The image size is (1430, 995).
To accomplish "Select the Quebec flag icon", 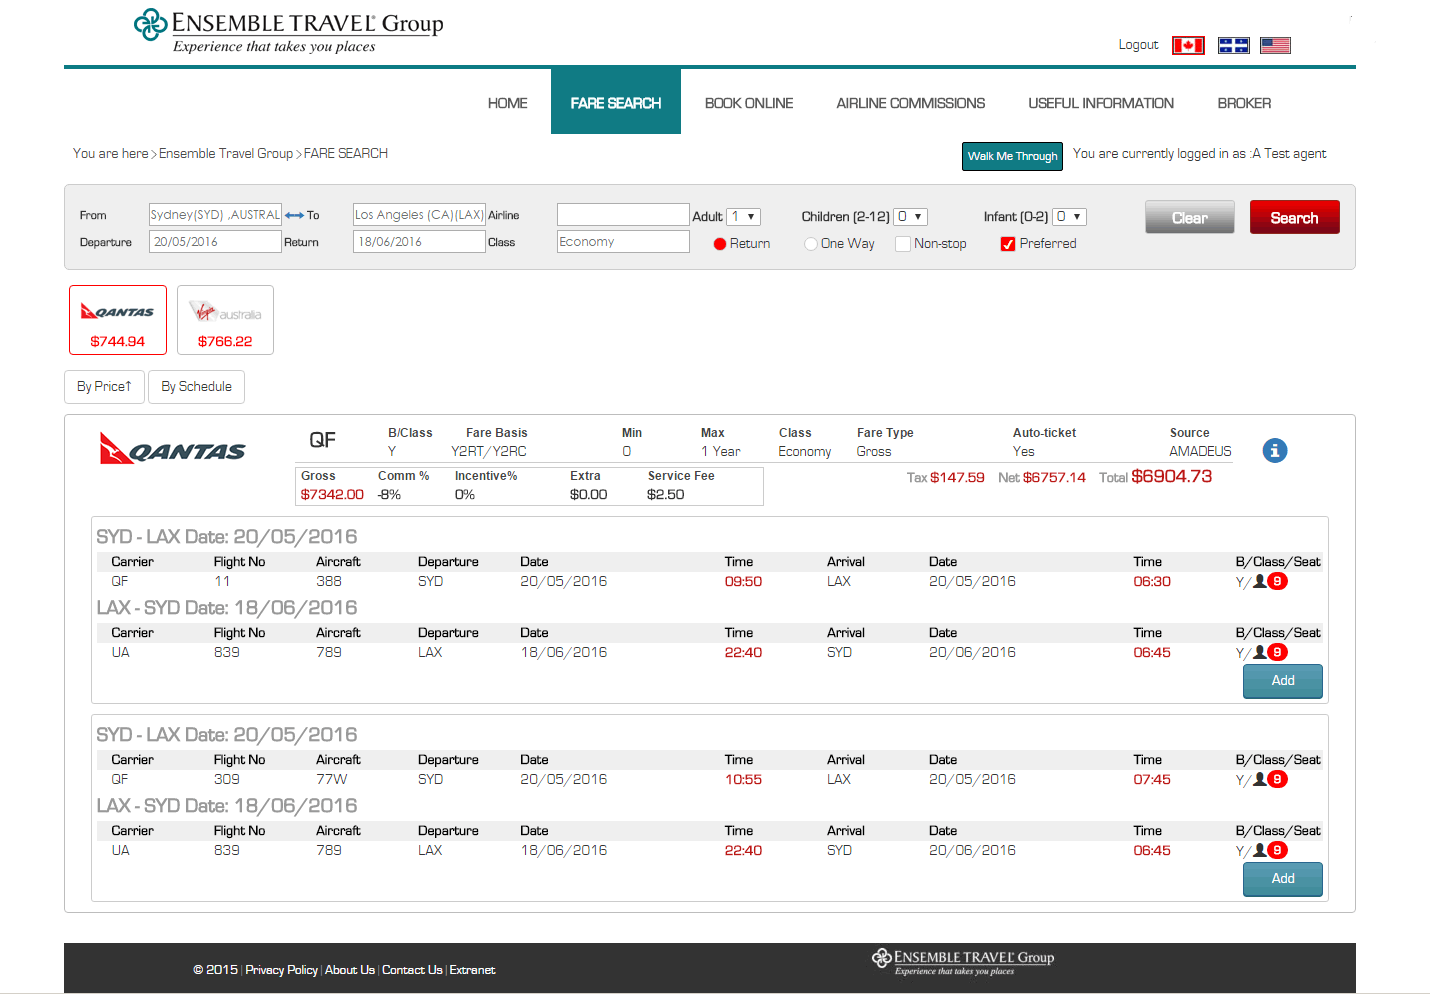I will tap(1233, 45).
